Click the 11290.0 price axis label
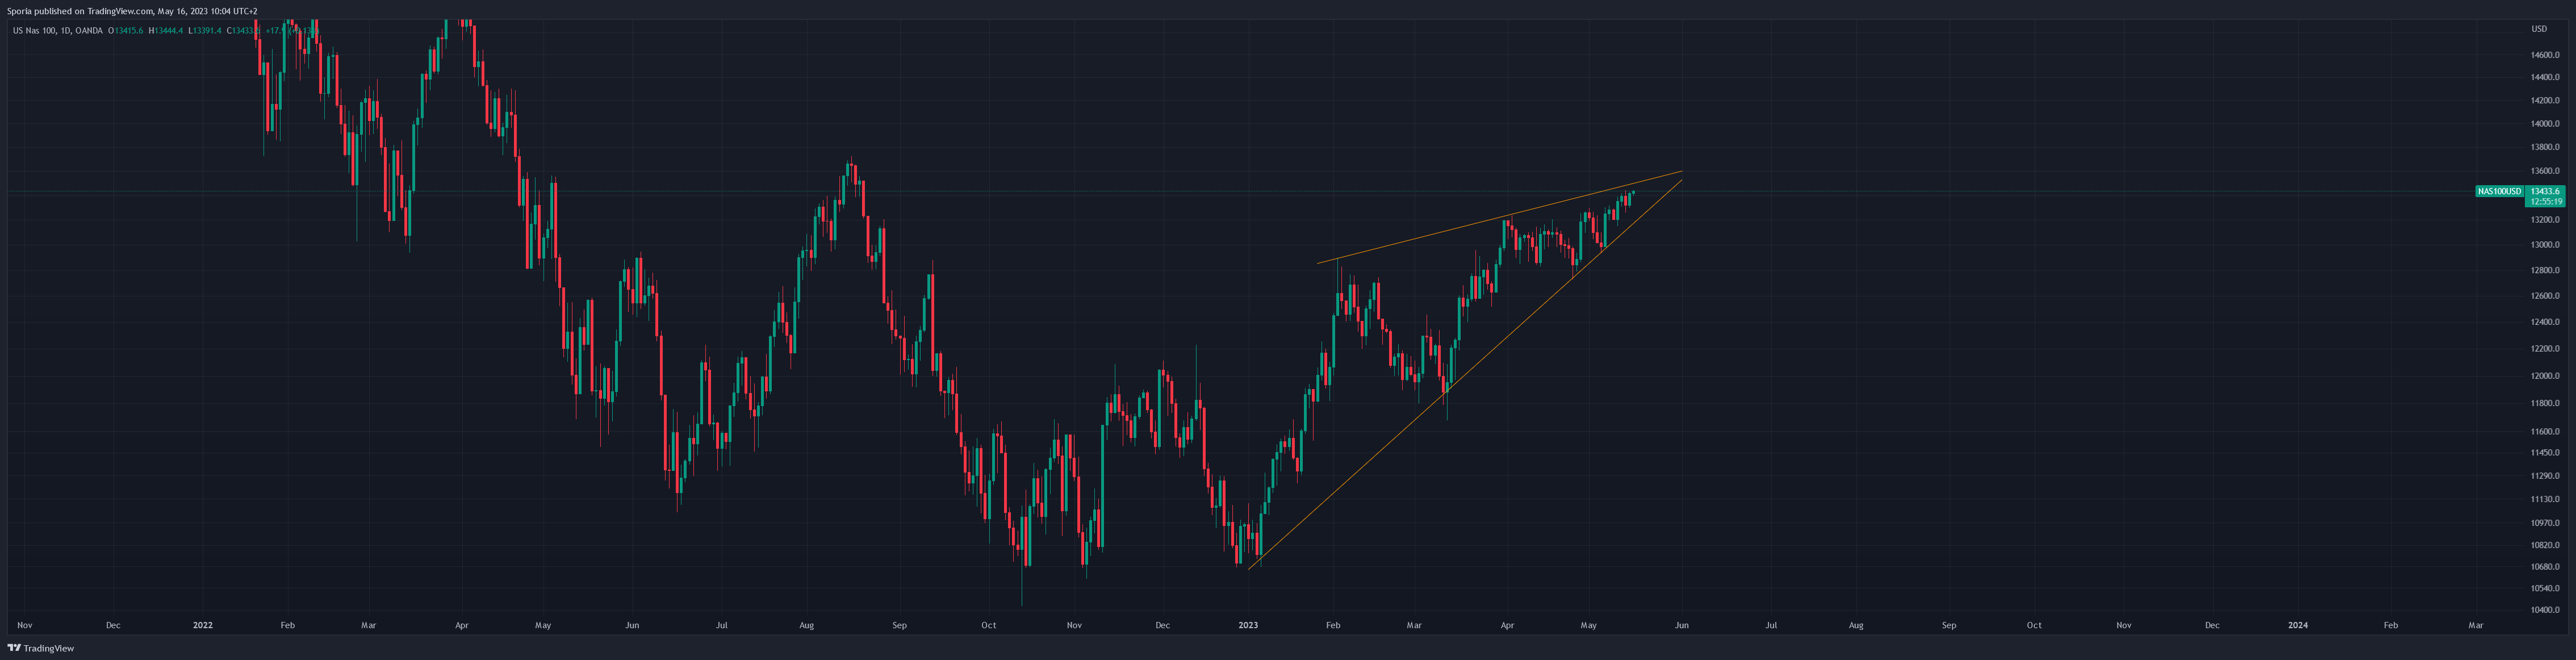Screen dimensions: 2576x660 (2545, 476)
